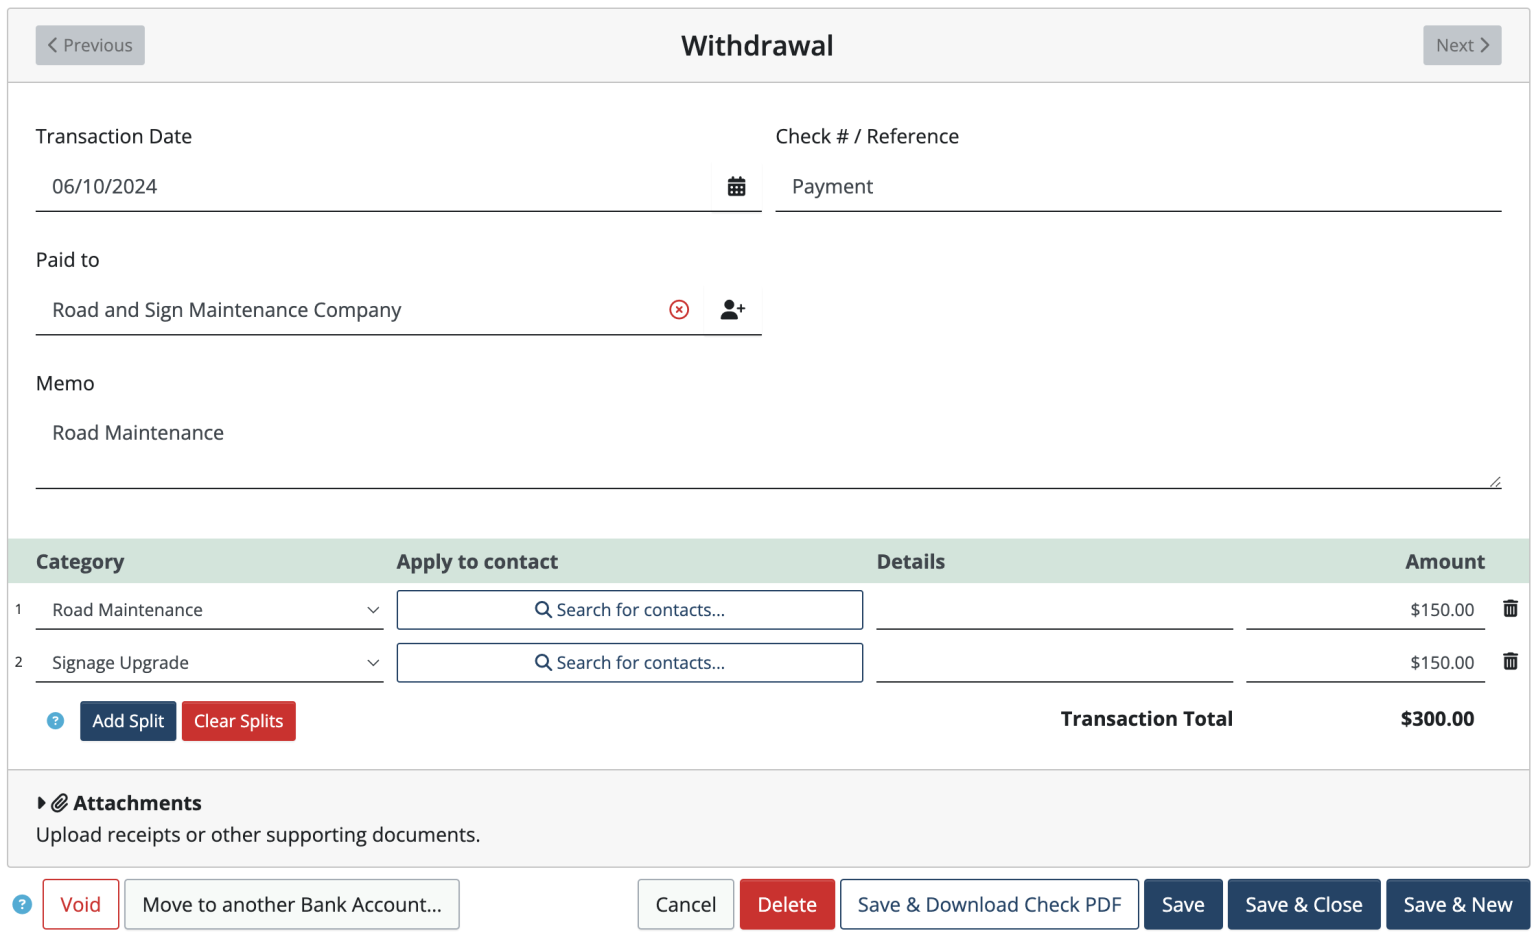Click the add new contact icon
Viewport: 1536px width, 944px height.
pos(733,310)
